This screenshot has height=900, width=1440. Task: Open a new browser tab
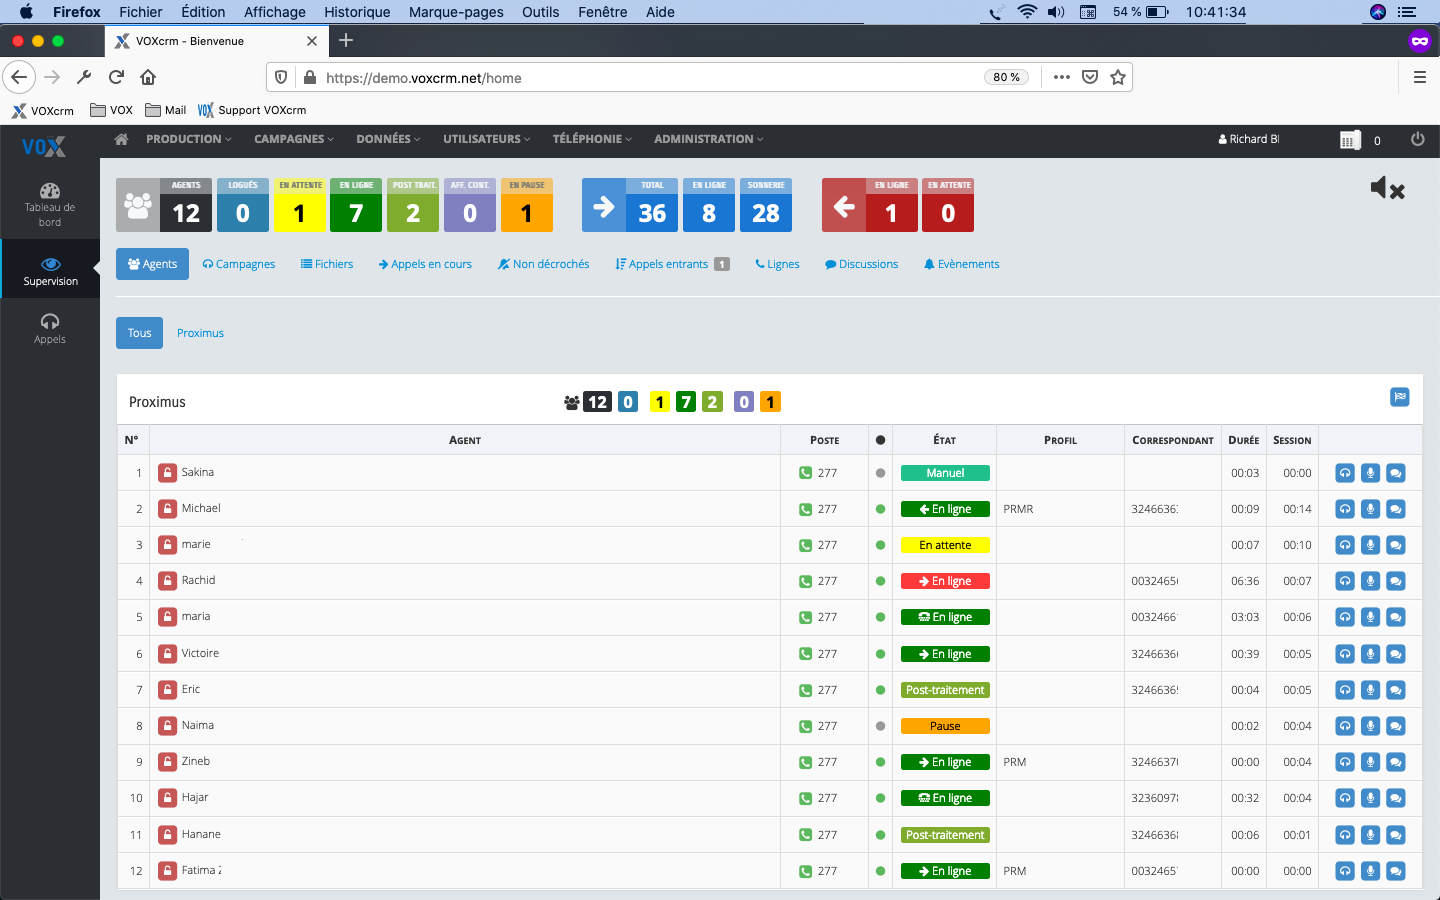[346, 40]
